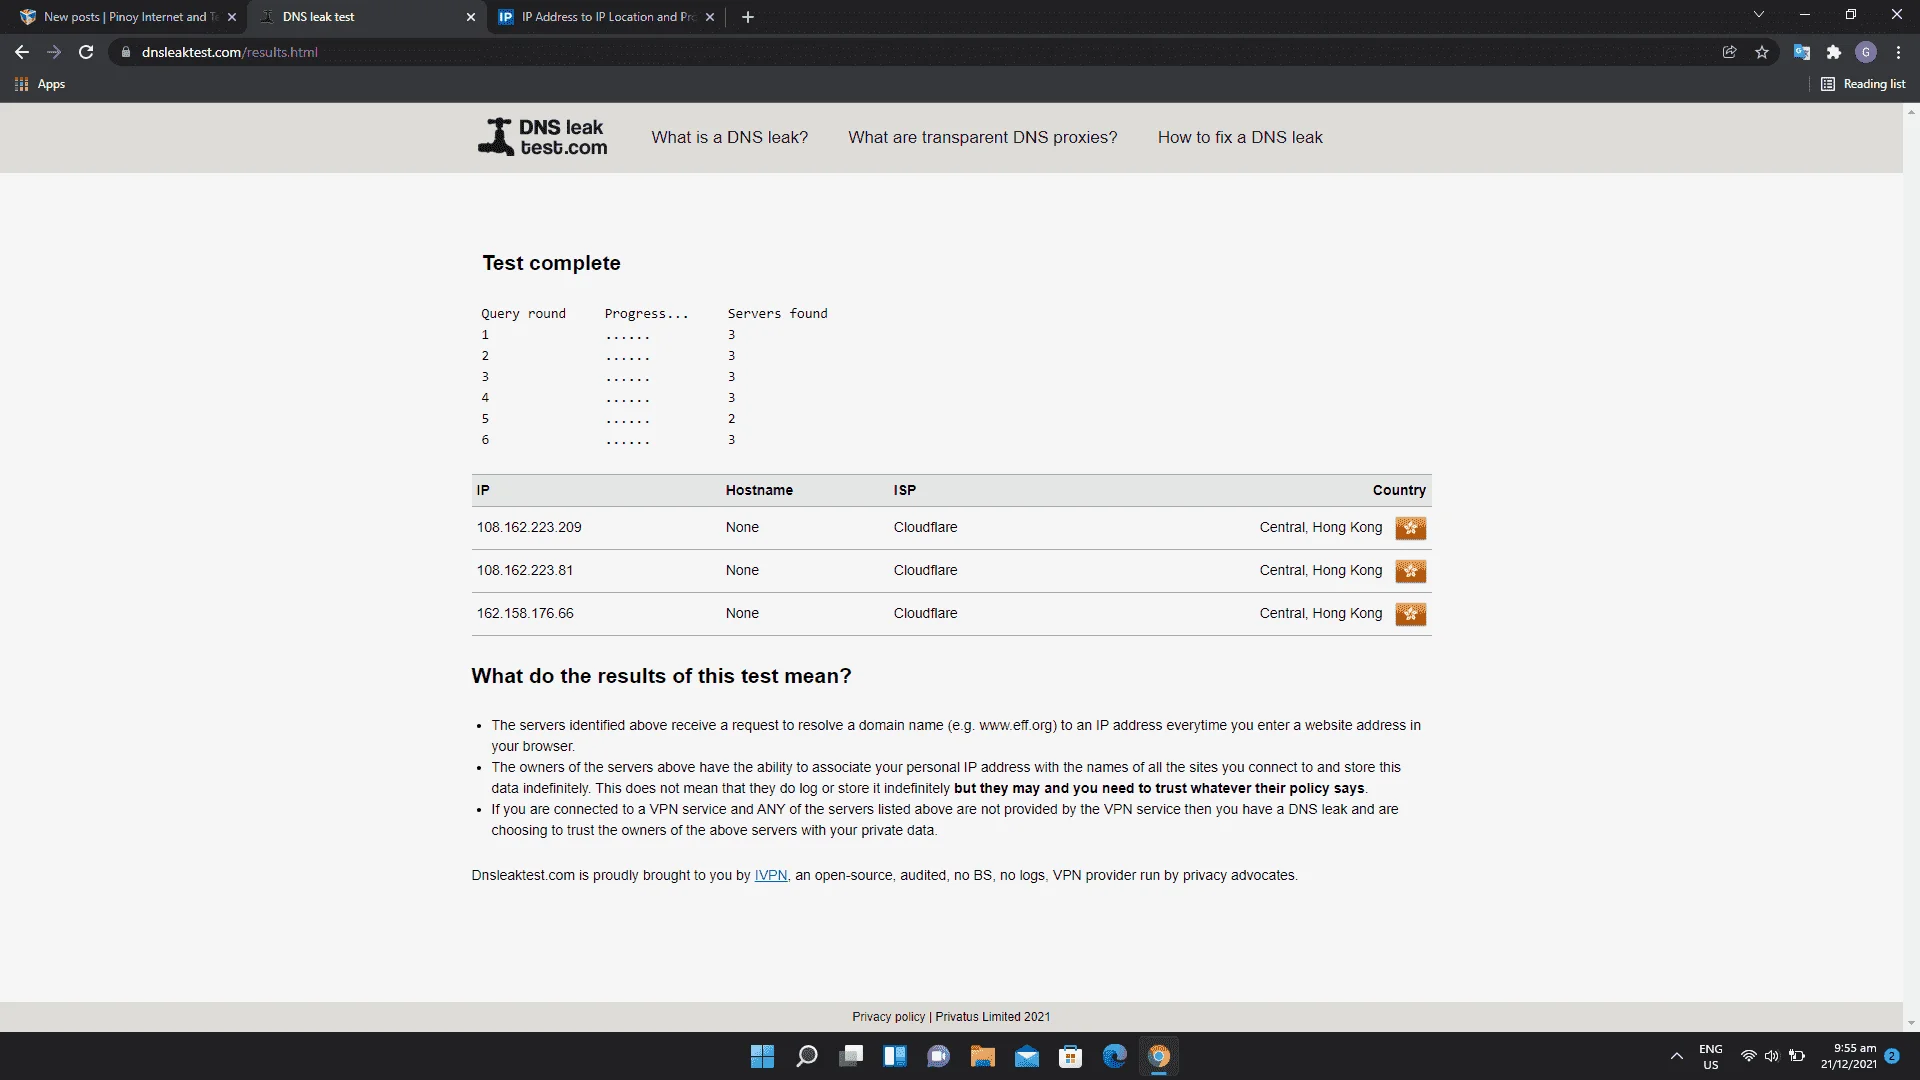1920x1080 pixels.
Task: Switch to IP Address to IP Location tab
Action: (x=606, y=17)
